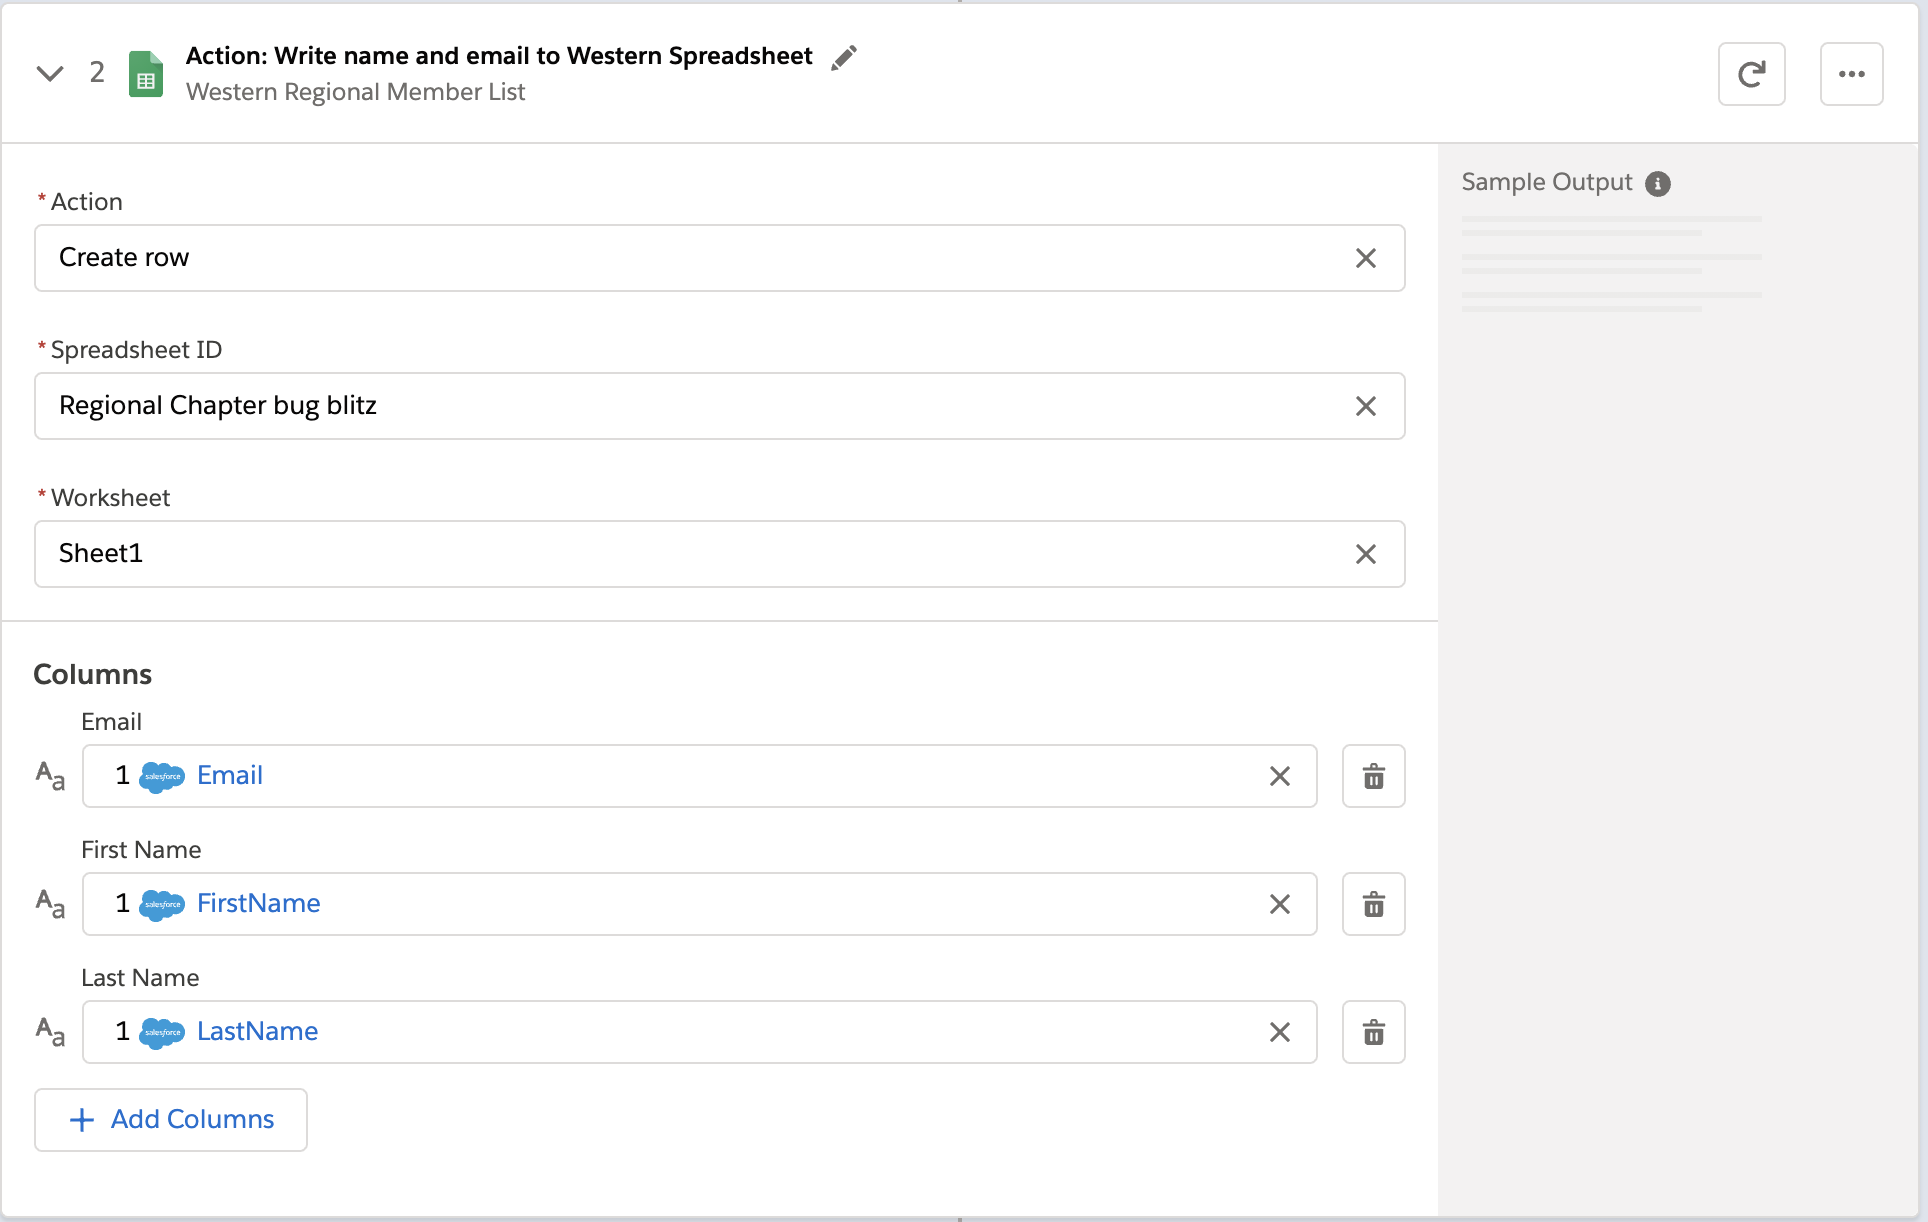Collapse step 2 using the chevron

click(x=49, y=73)
